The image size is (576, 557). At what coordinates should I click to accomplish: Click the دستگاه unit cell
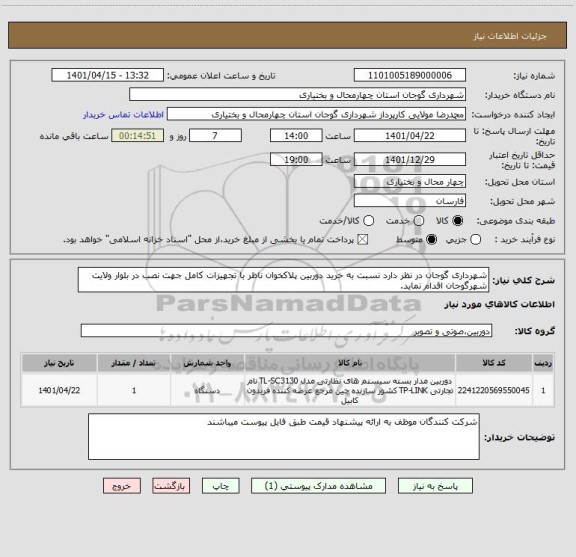coord(207,390)
